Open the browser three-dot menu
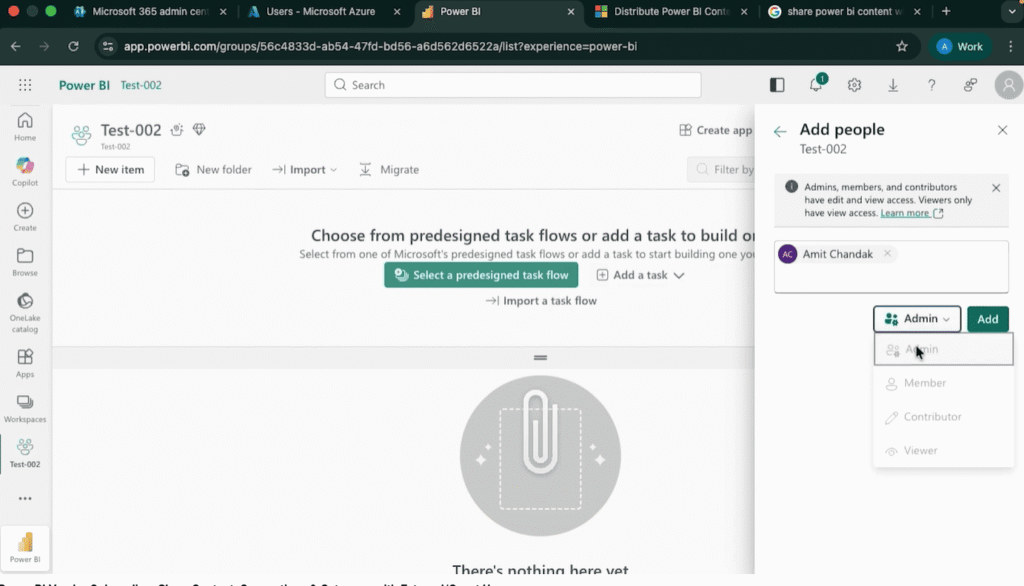 pyautogui.click(x=1010, y=46)
